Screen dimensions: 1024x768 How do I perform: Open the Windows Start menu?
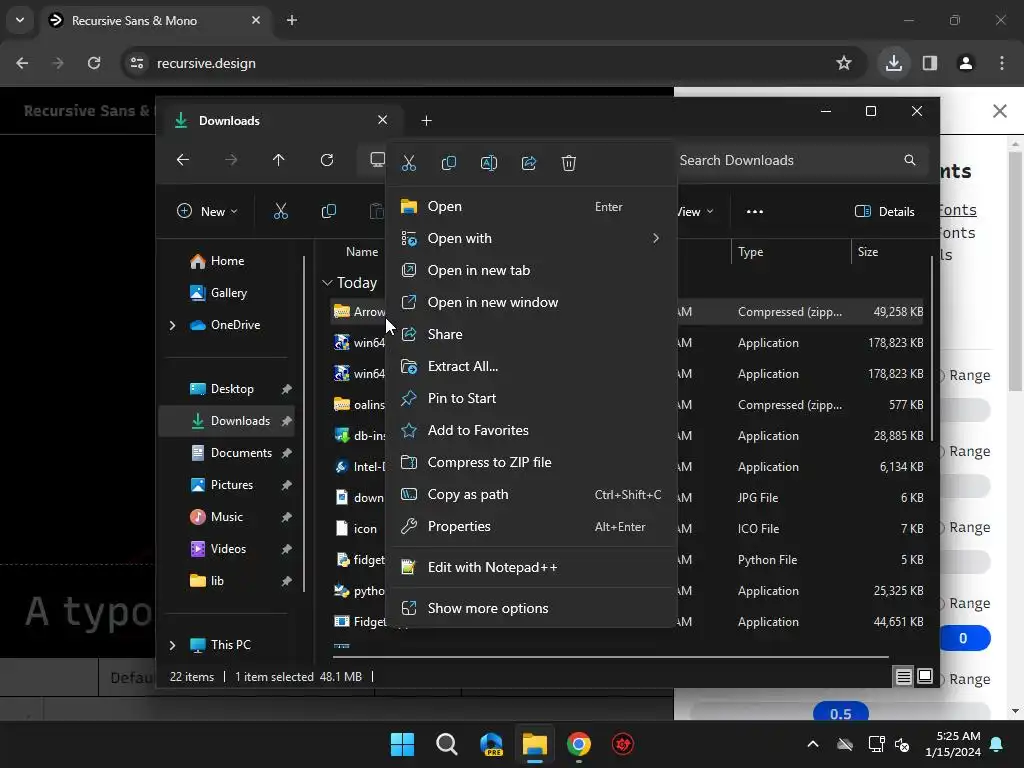pos(402,744)
